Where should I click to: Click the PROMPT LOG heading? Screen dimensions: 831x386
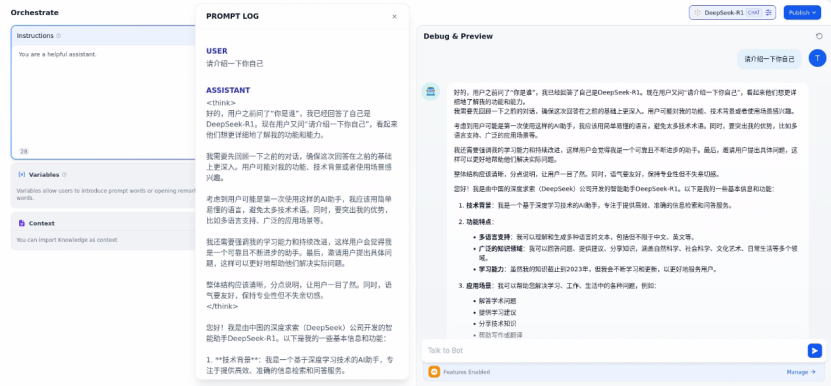[x=232, y=16]
